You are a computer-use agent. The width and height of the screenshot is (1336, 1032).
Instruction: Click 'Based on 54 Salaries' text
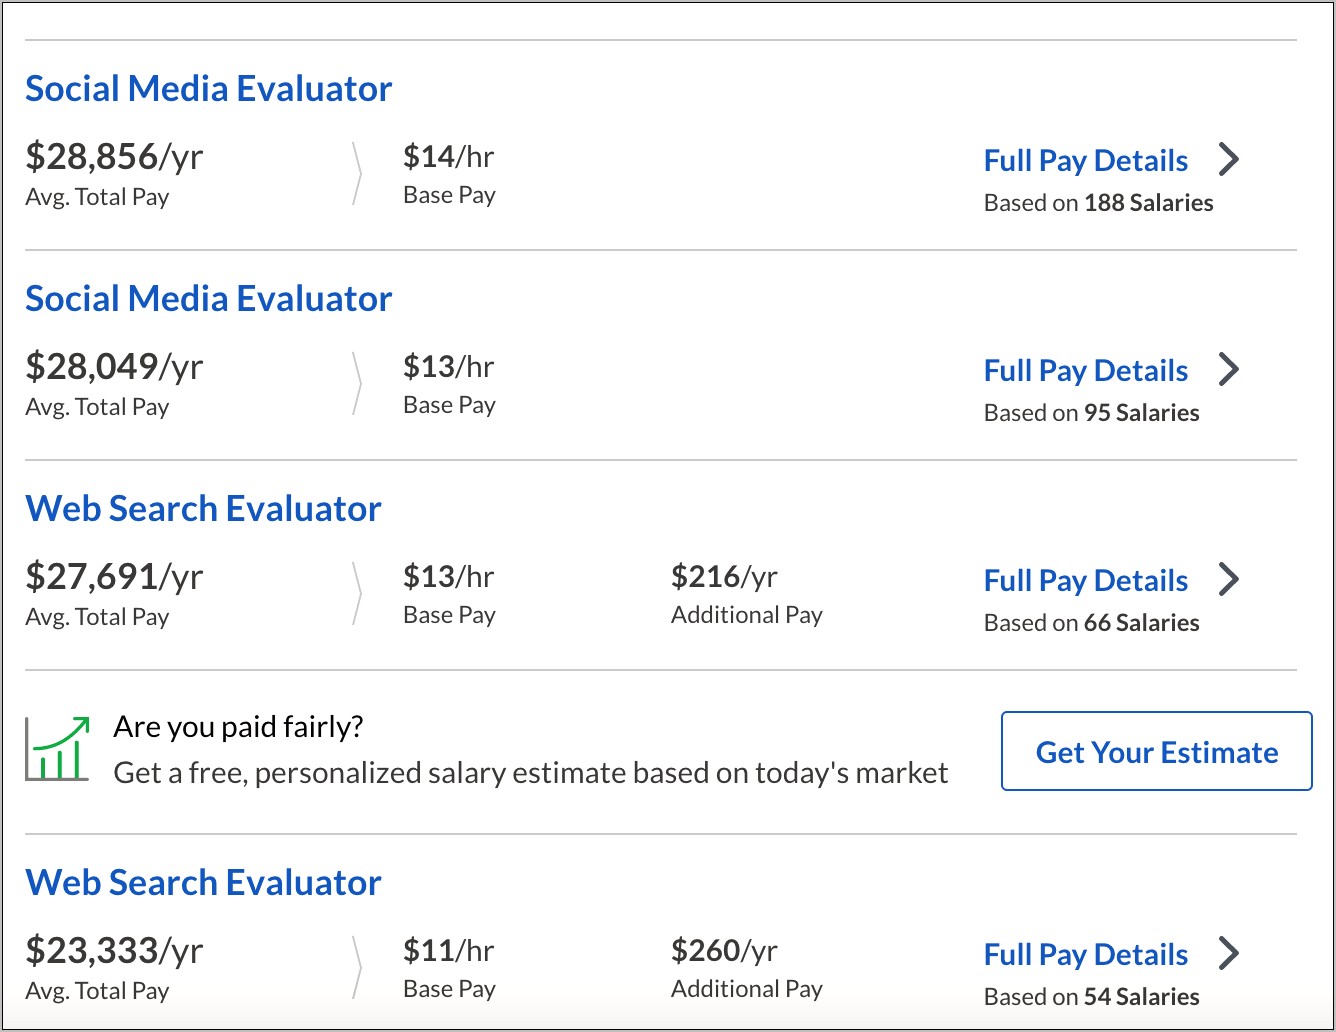click(x=1091, y=997)
